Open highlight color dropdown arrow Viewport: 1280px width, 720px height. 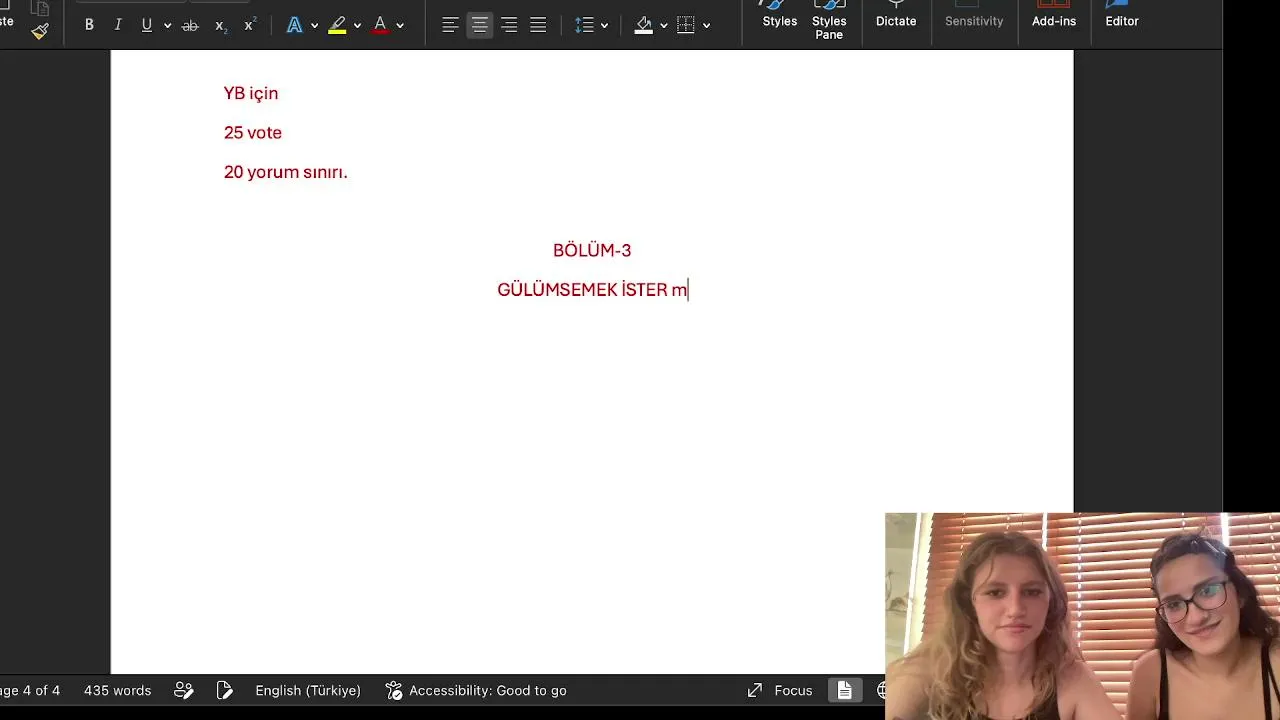(x=357, y=25)
